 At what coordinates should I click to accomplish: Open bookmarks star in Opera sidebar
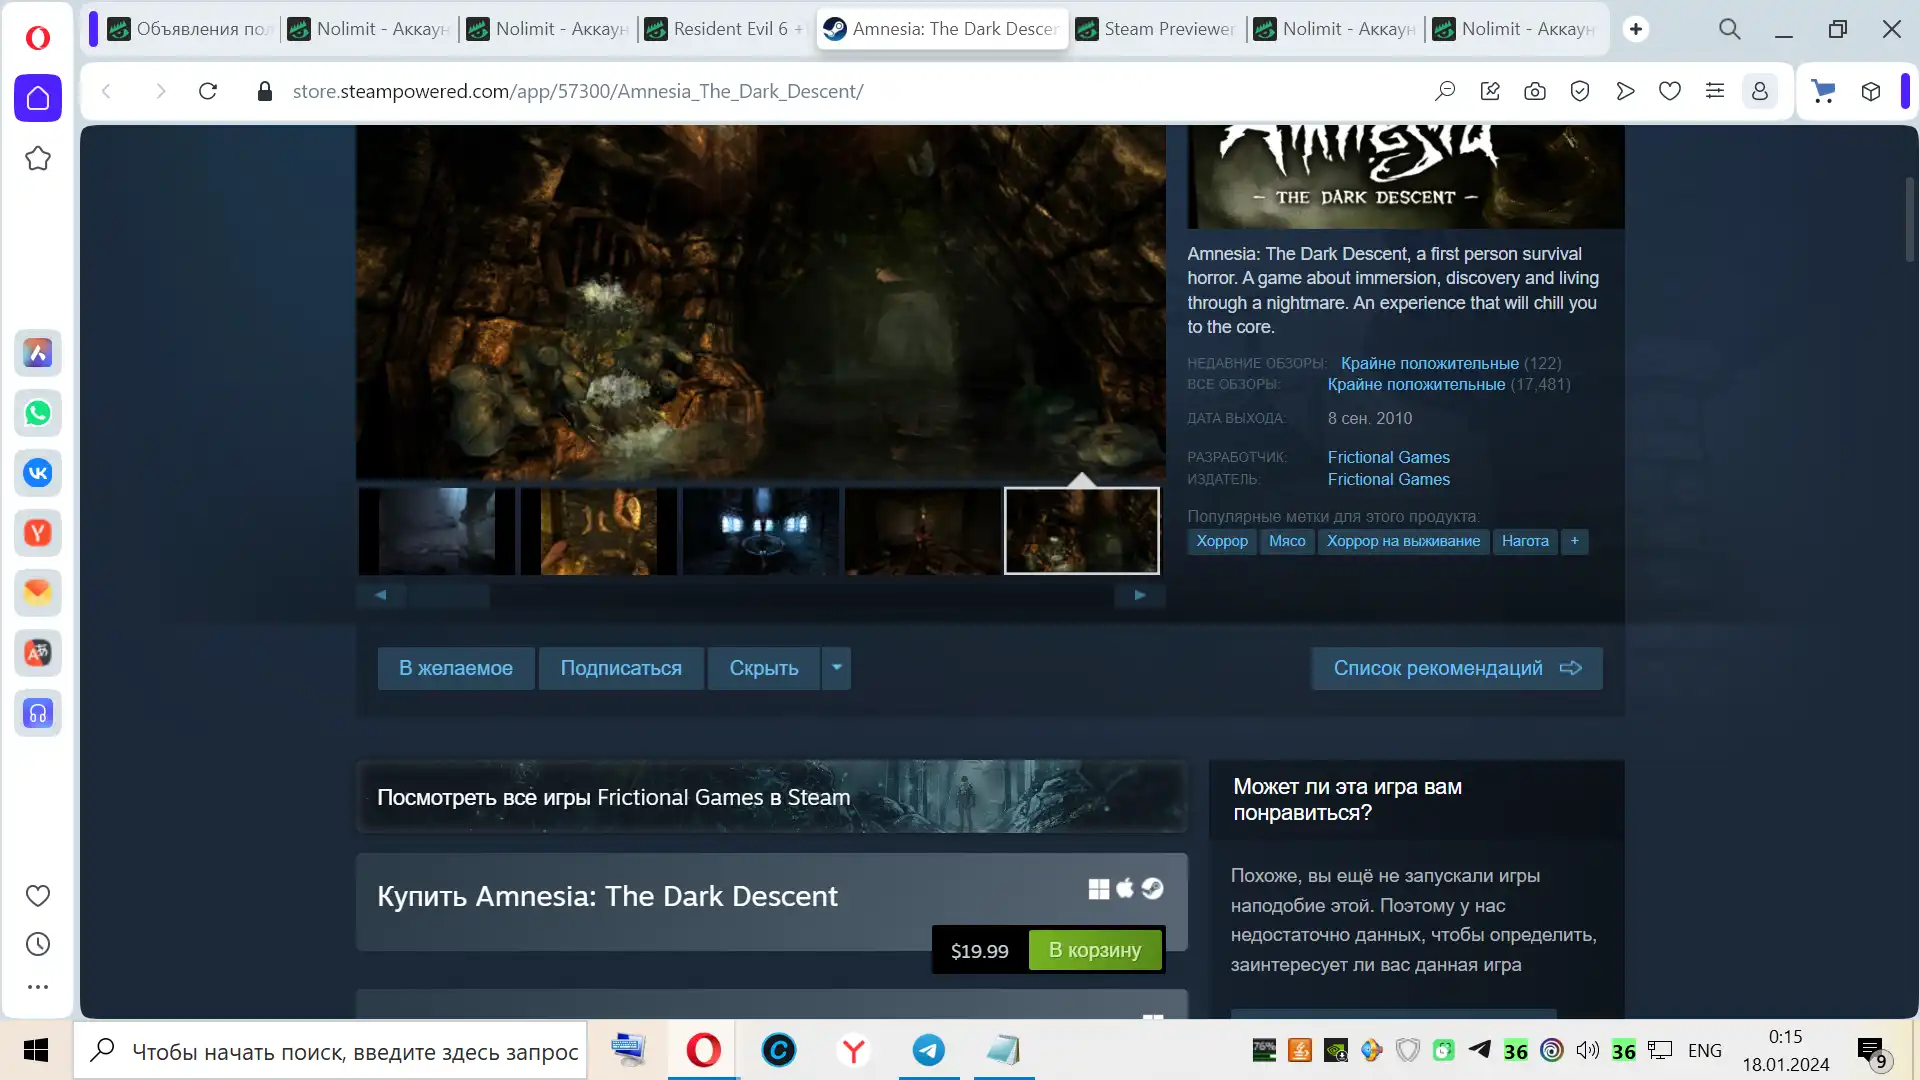point(38,158)
